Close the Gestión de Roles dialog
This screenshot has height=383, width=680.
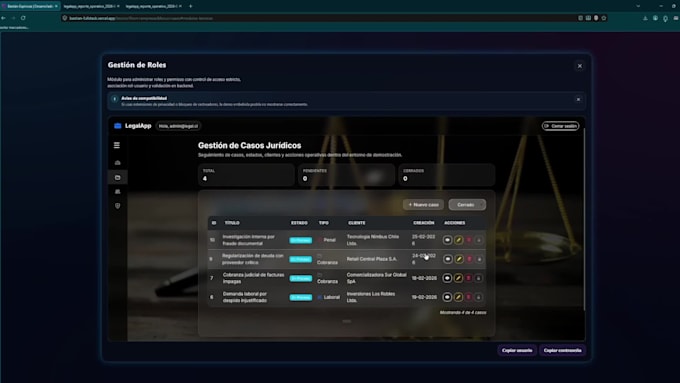[579, 66]
